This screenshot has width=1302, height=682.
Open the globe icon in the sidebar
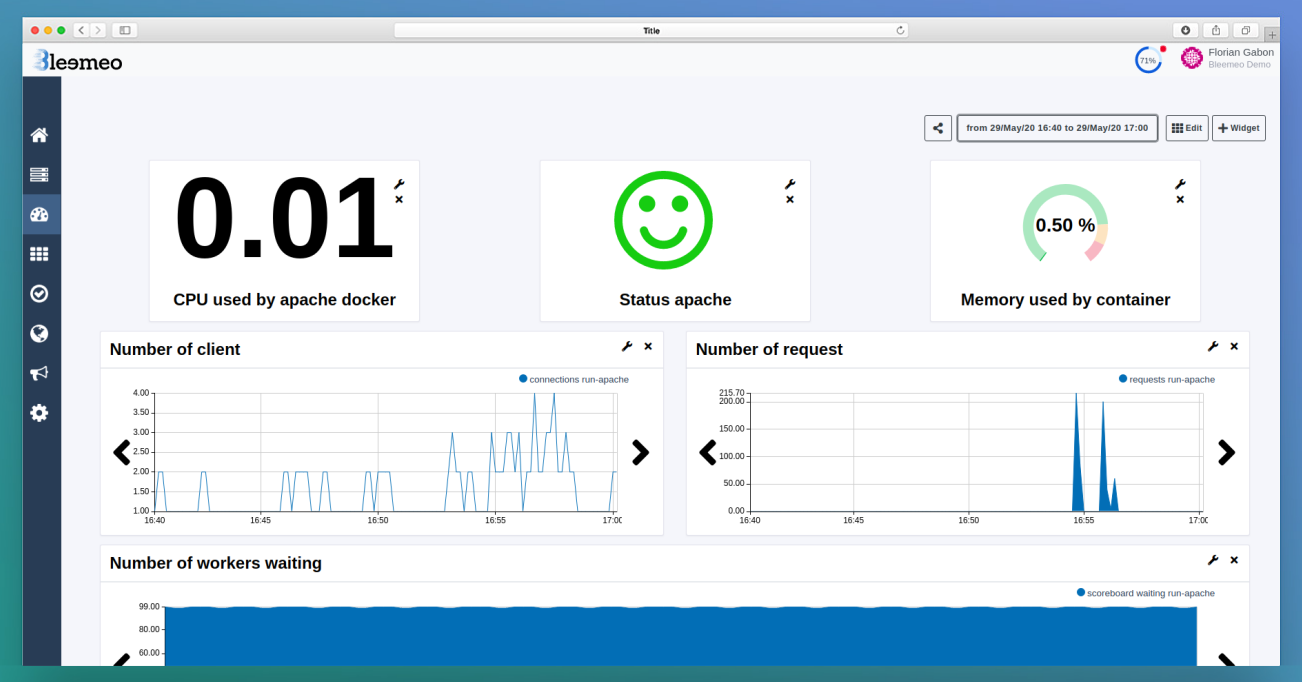point(39,333)
